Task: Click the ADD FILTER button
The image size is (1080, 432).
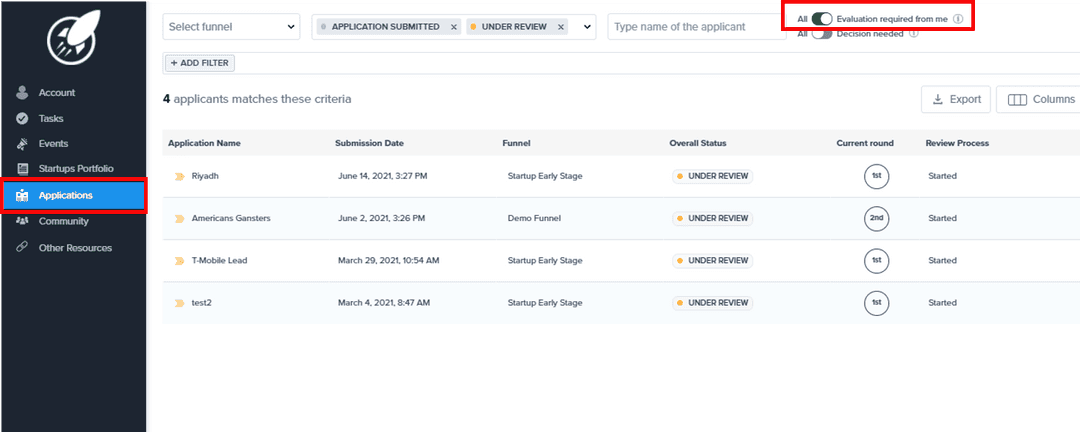Action: (200, 63)
